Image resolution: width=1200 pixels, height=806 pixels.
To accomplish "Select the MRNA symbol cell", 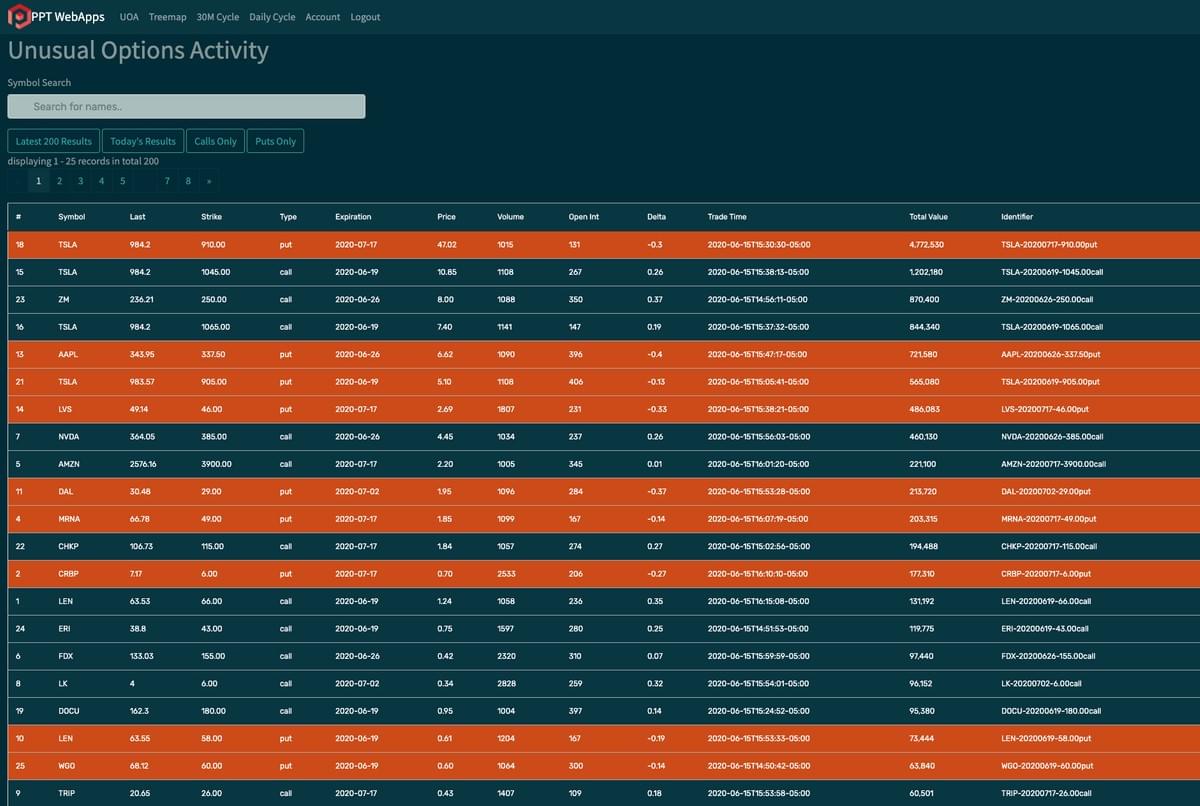I will 70,519.
